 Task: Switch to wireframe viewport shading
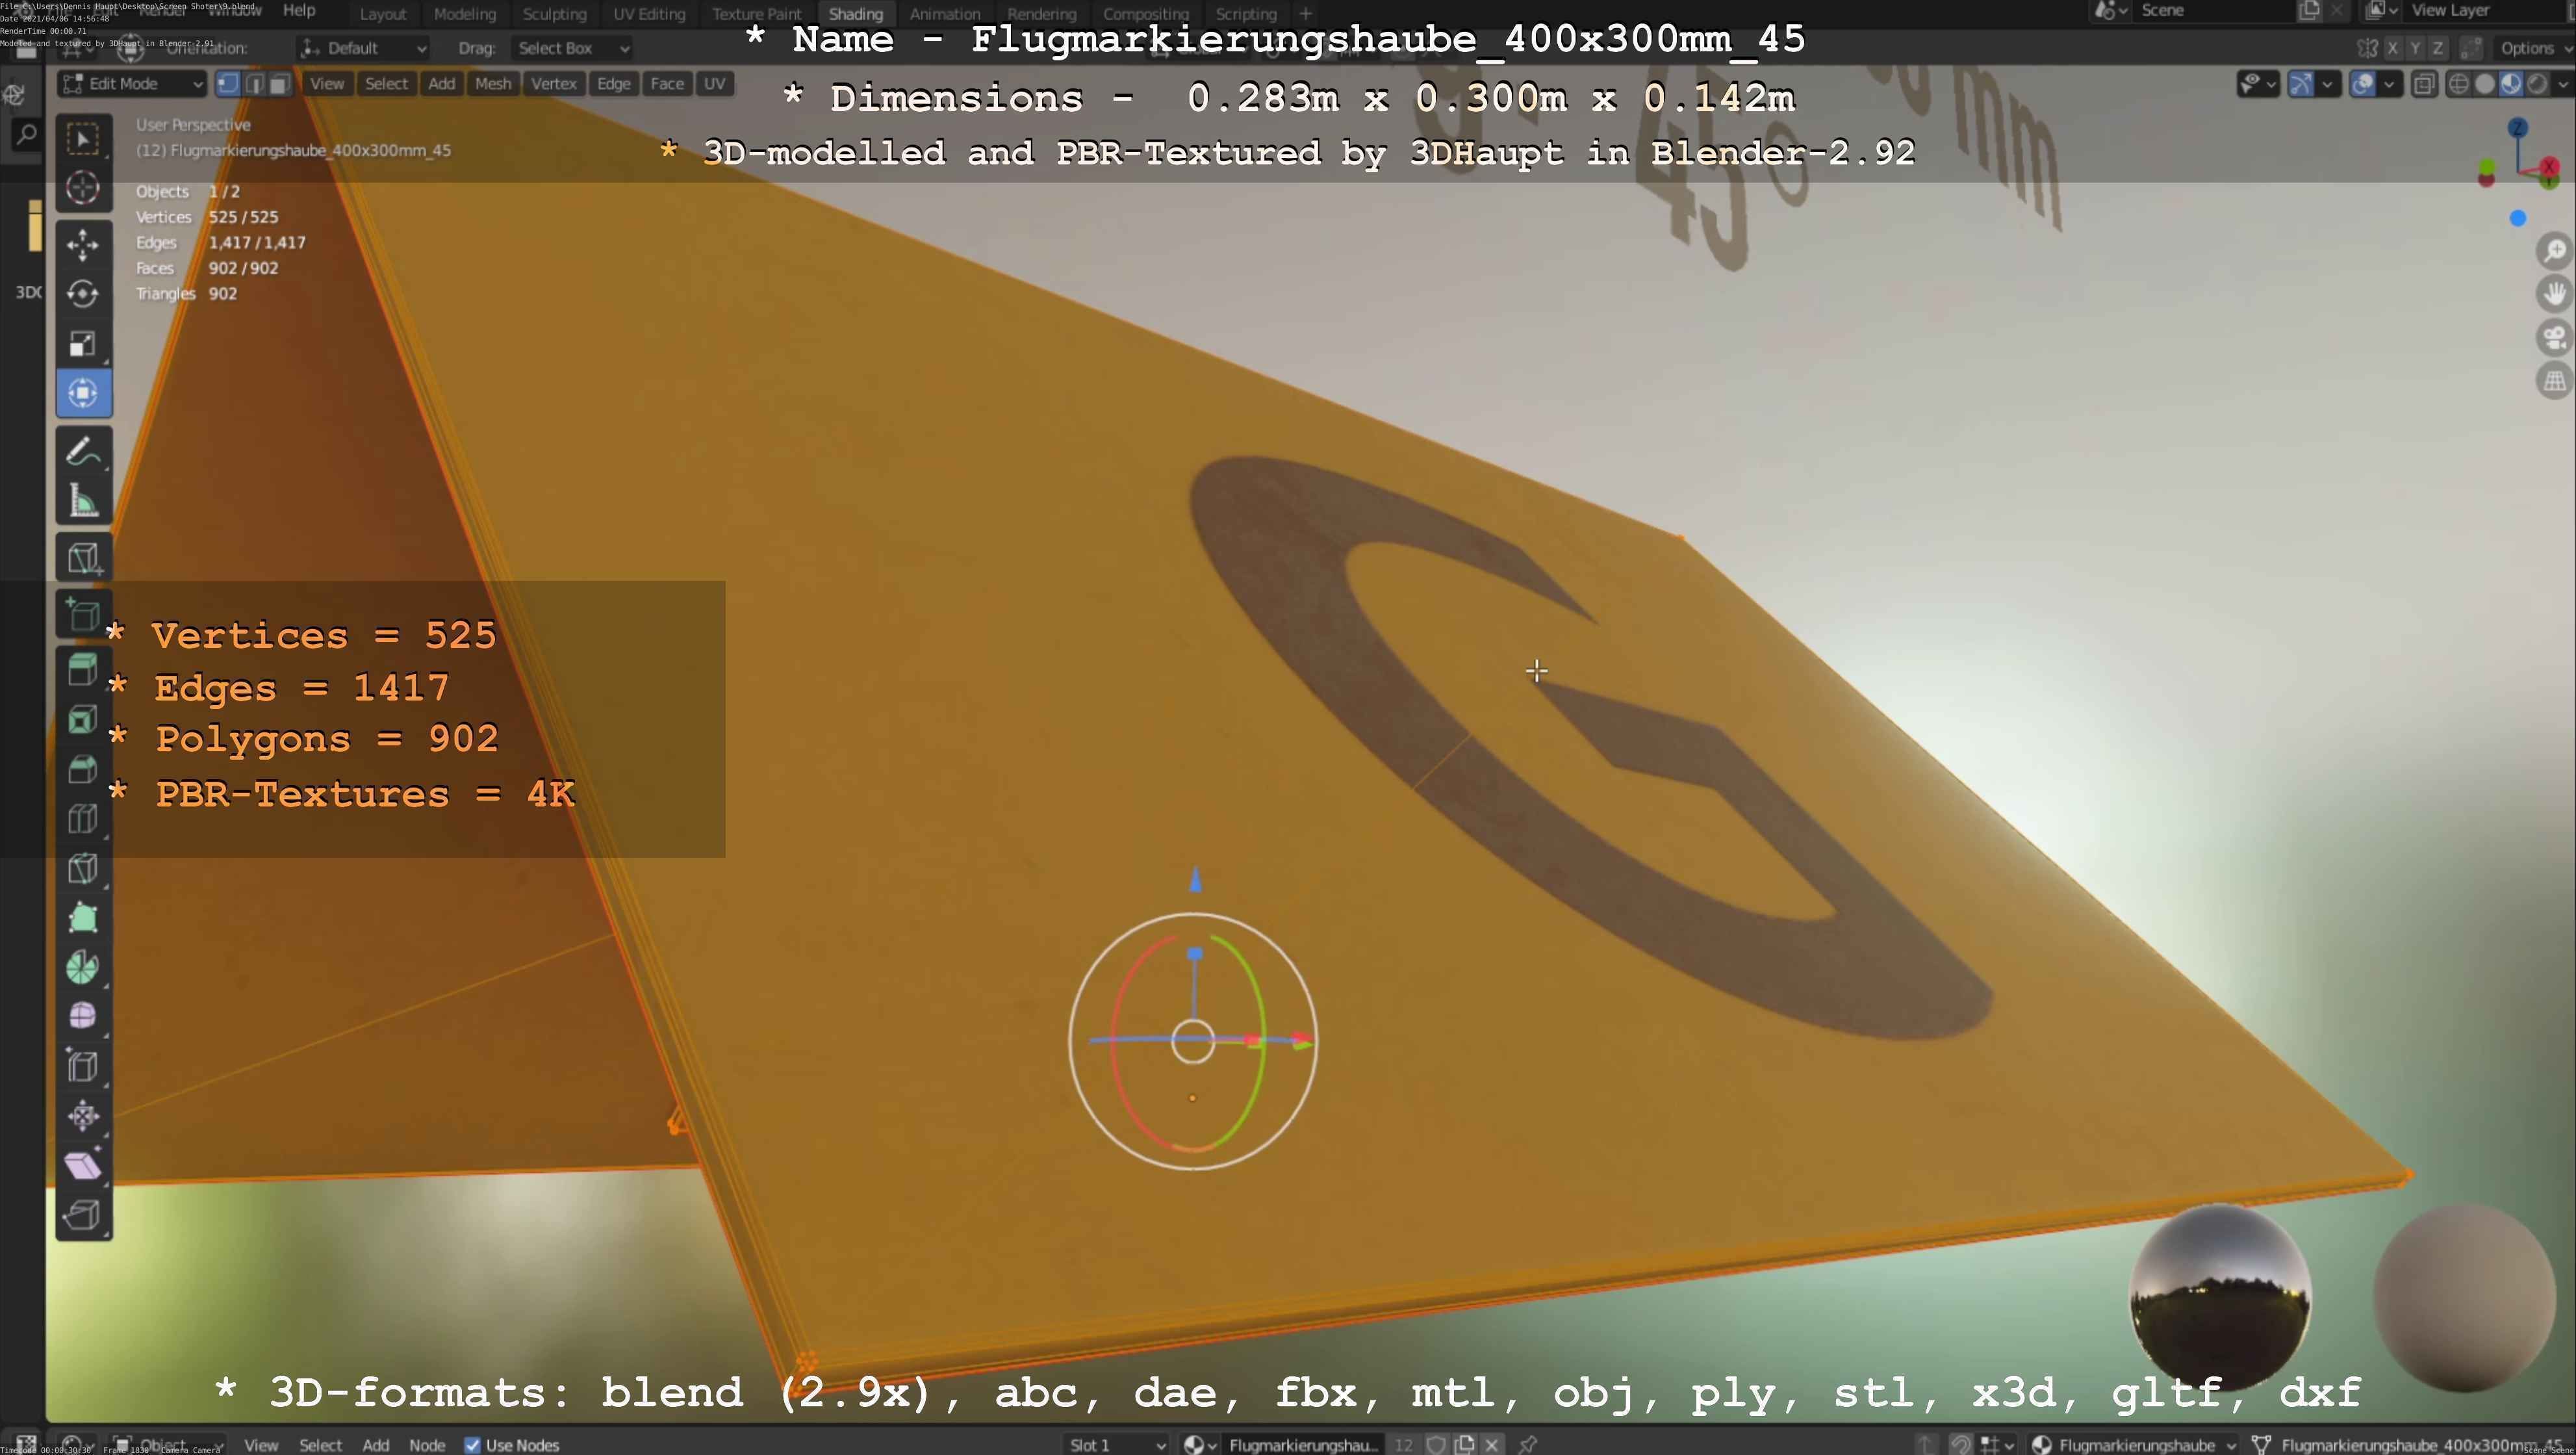pyautogui.click(x=2458, y=84)
